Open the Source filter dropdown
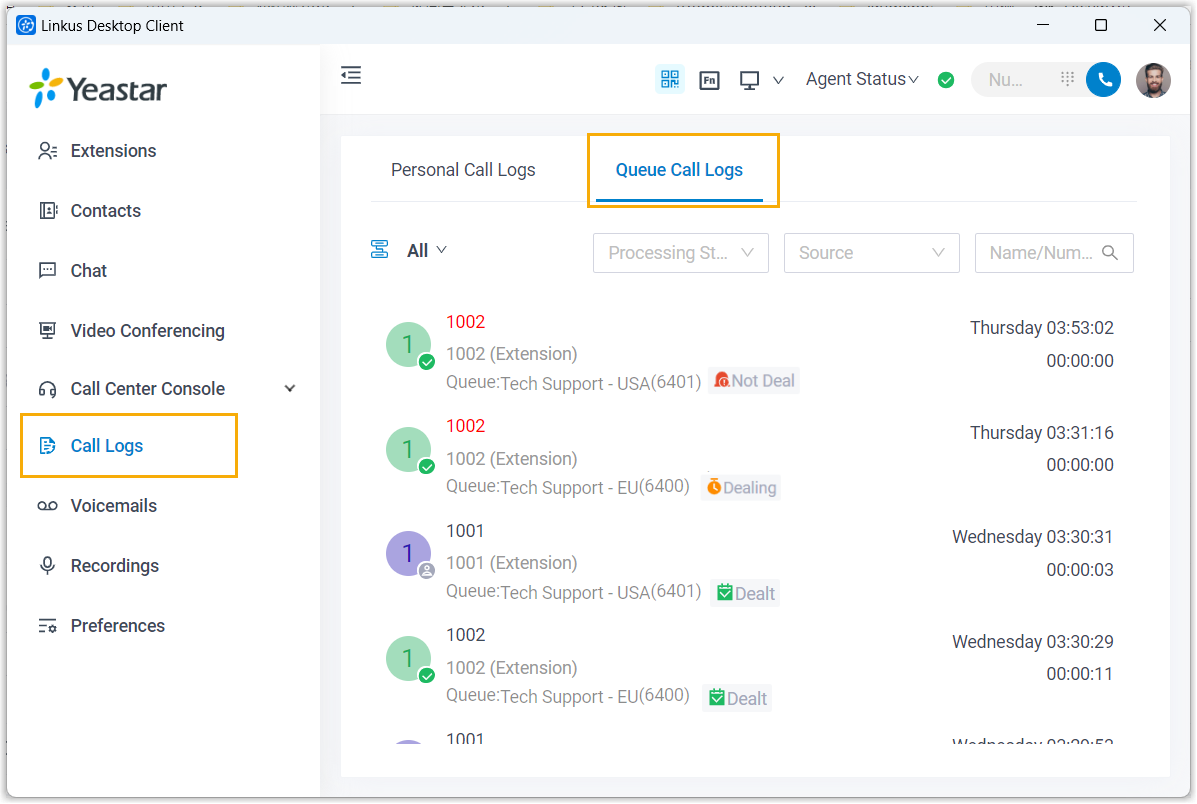 pos(871,253)
